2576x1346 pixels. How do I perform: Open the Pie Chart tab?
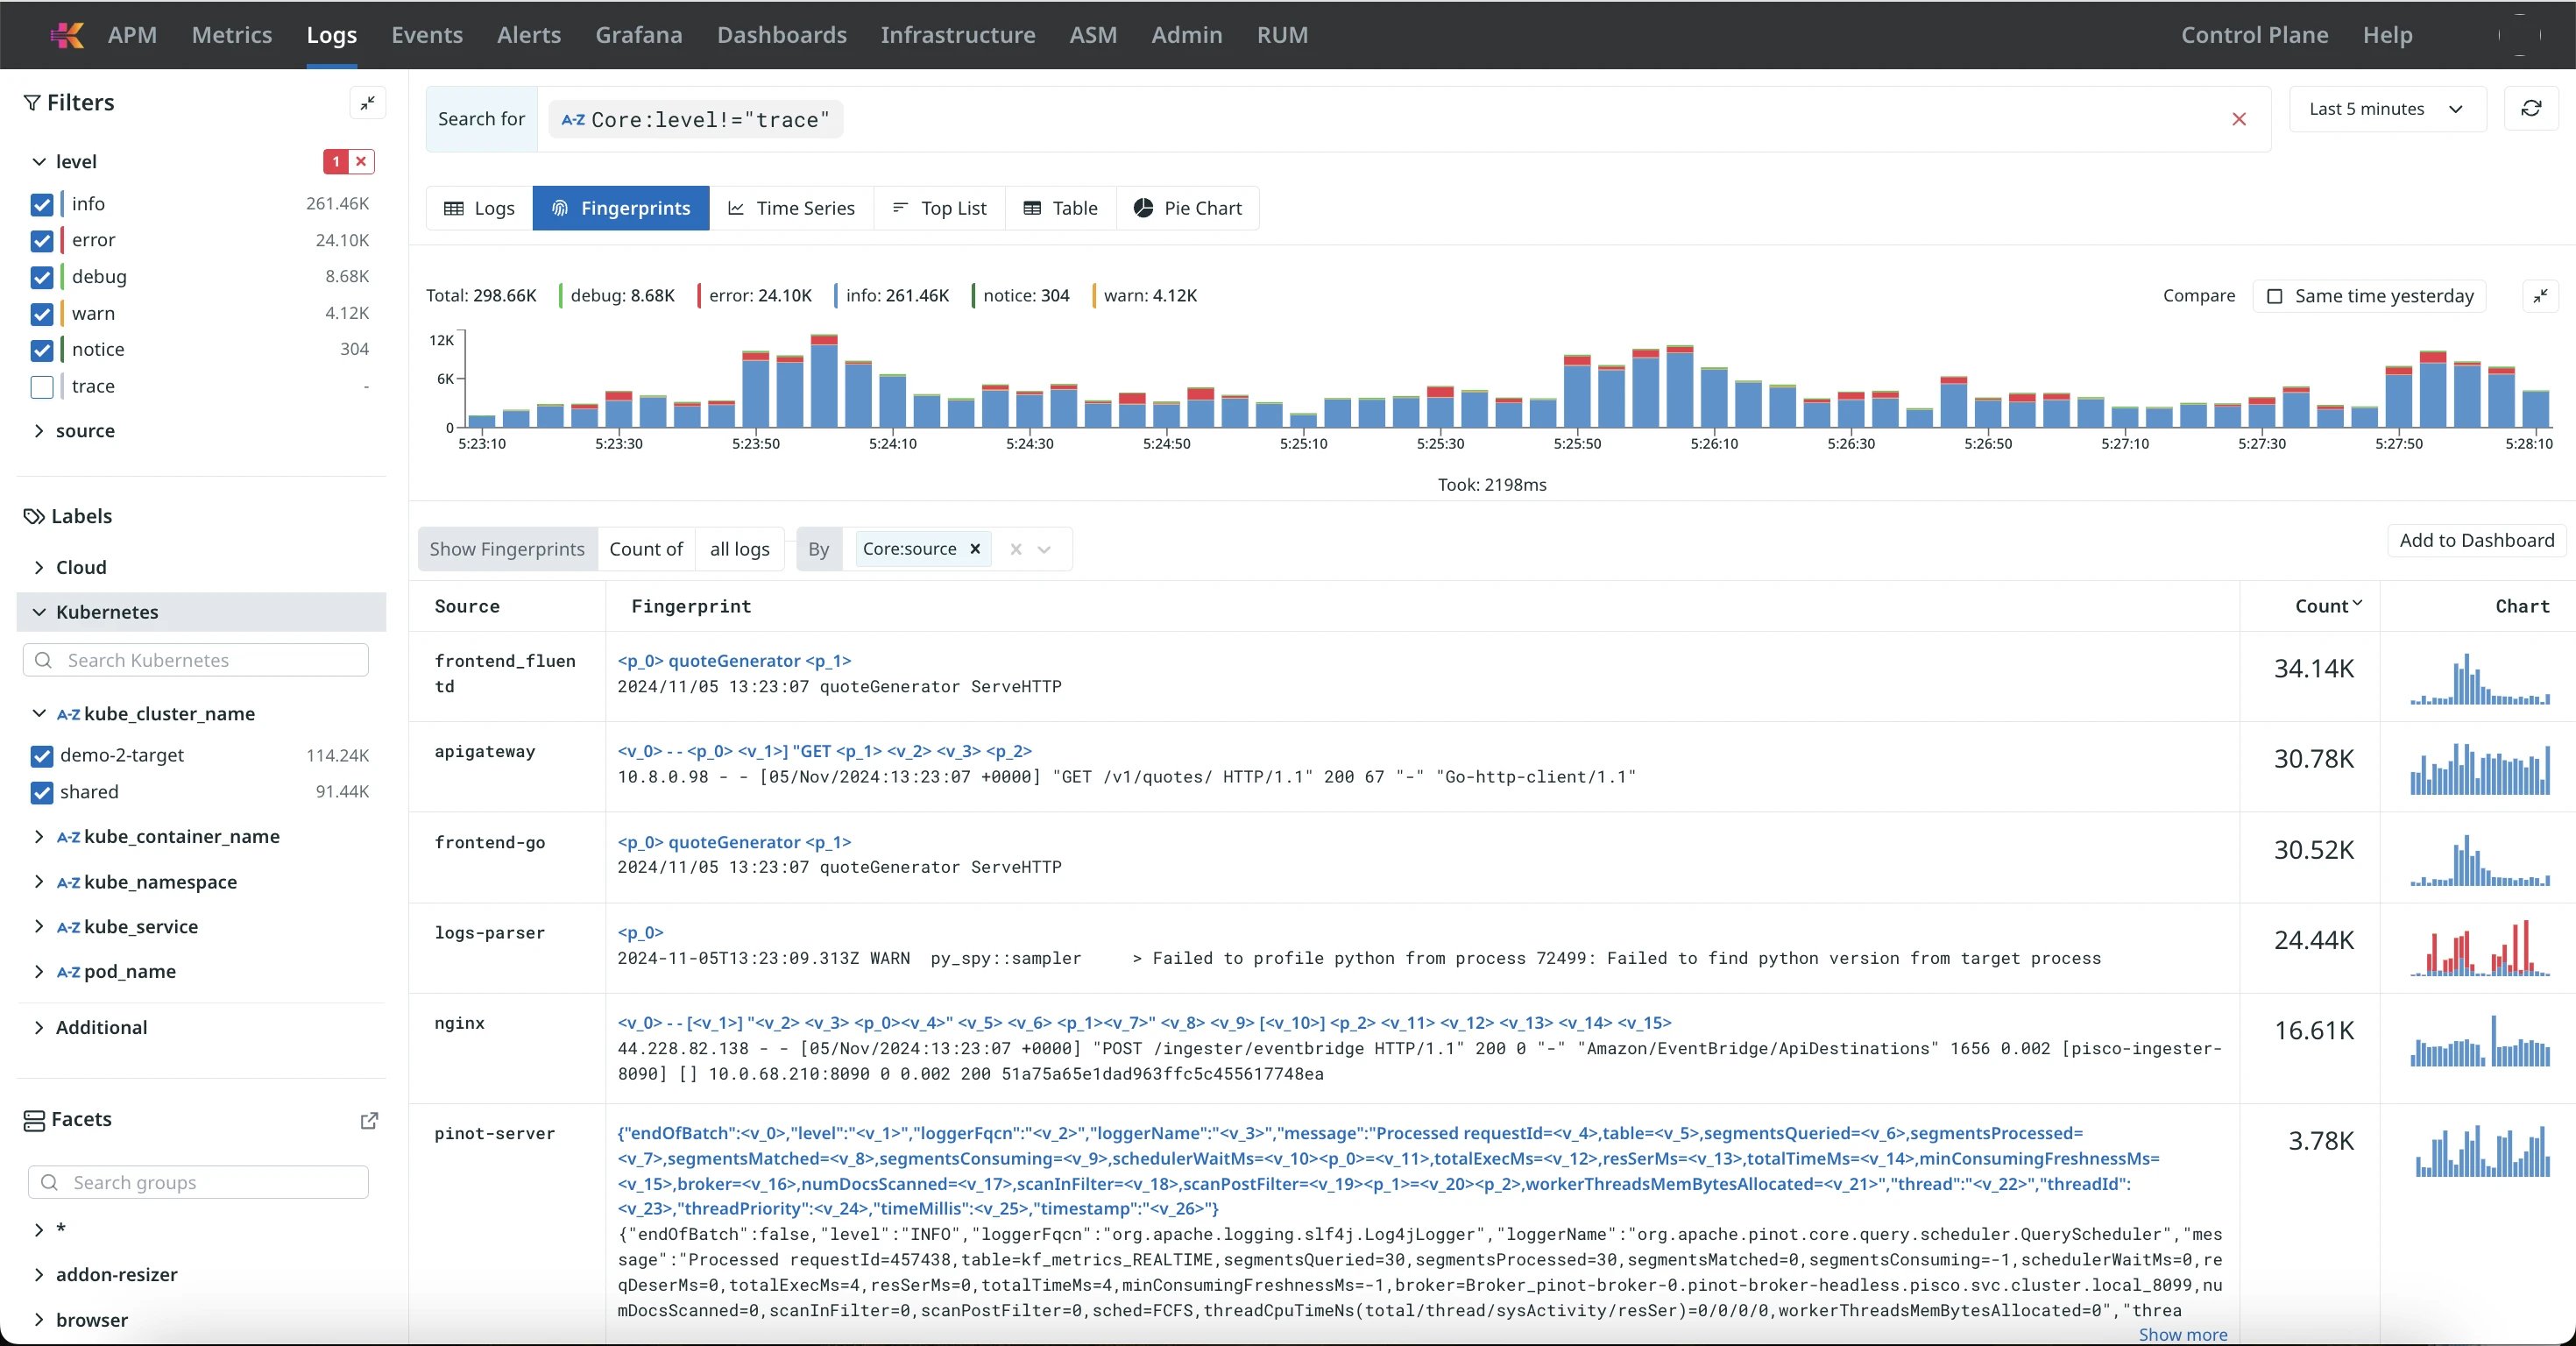1187,208
